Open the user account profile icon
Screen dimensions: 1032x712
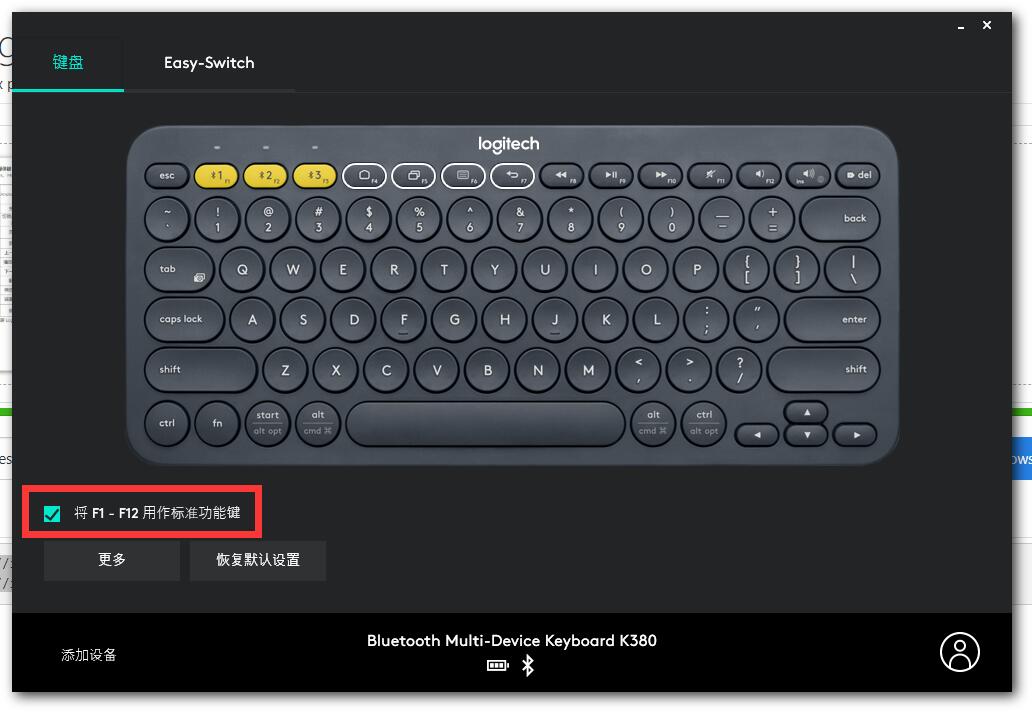coord(960,652)
